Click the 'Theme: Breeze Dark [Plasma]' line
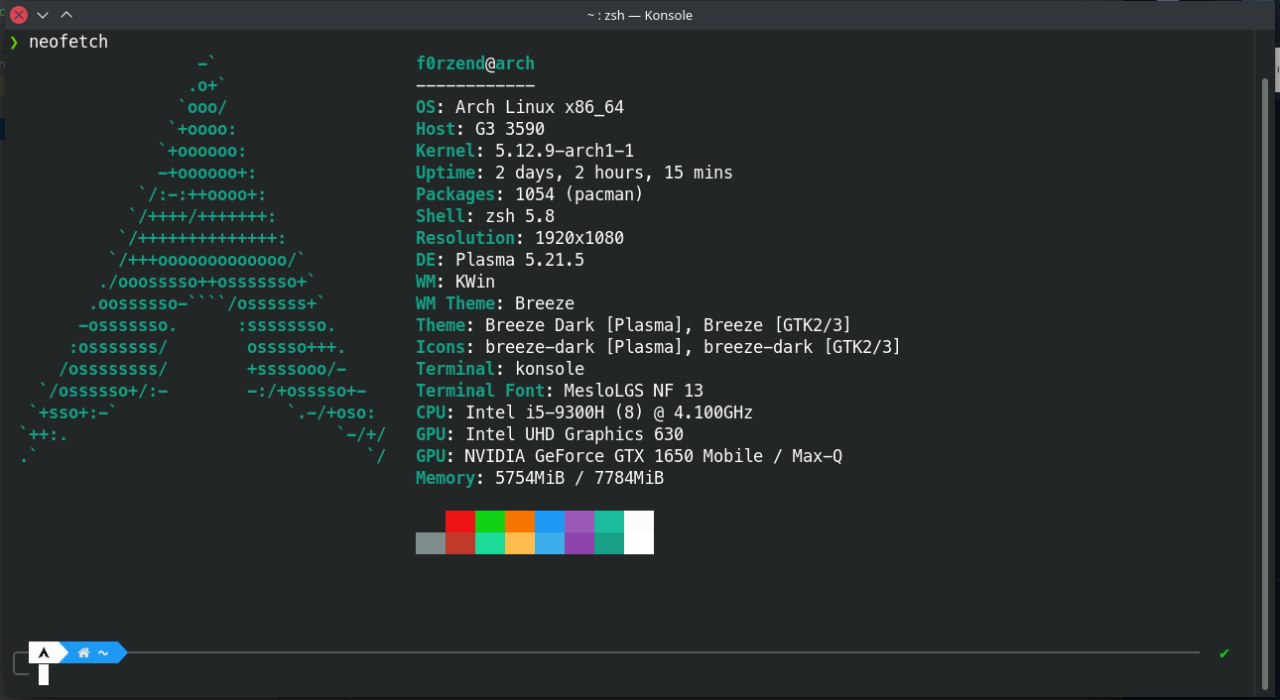 [634, 325]
